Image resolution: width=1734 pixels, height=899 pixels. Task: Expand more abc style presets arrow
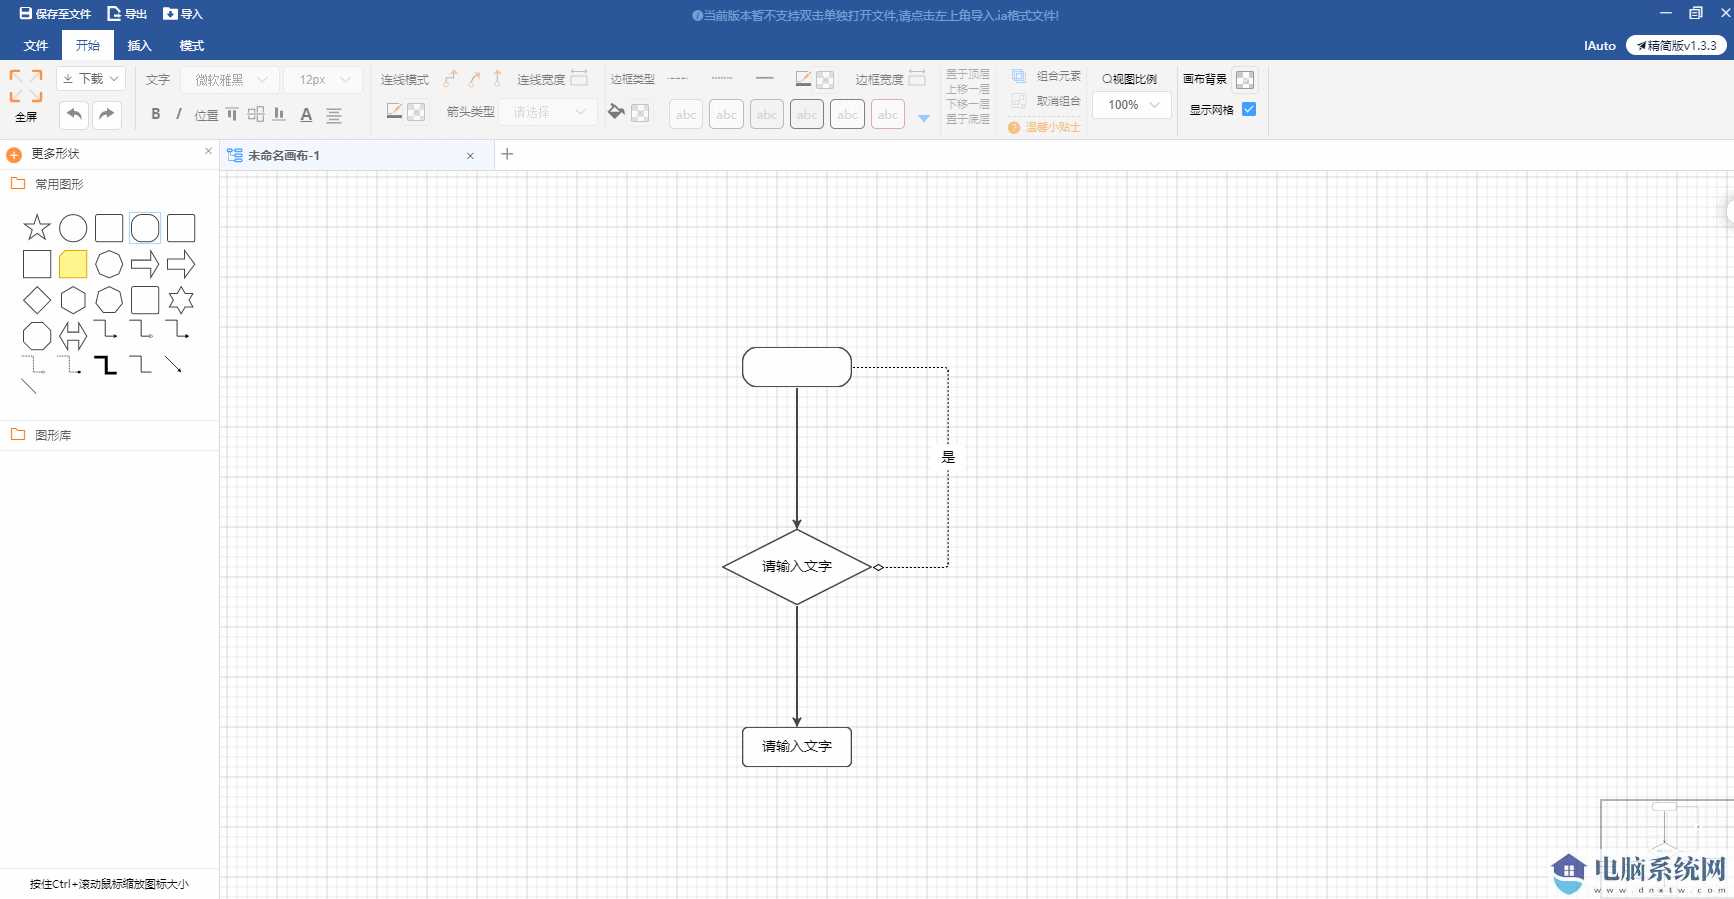click(x=924, y=118)
